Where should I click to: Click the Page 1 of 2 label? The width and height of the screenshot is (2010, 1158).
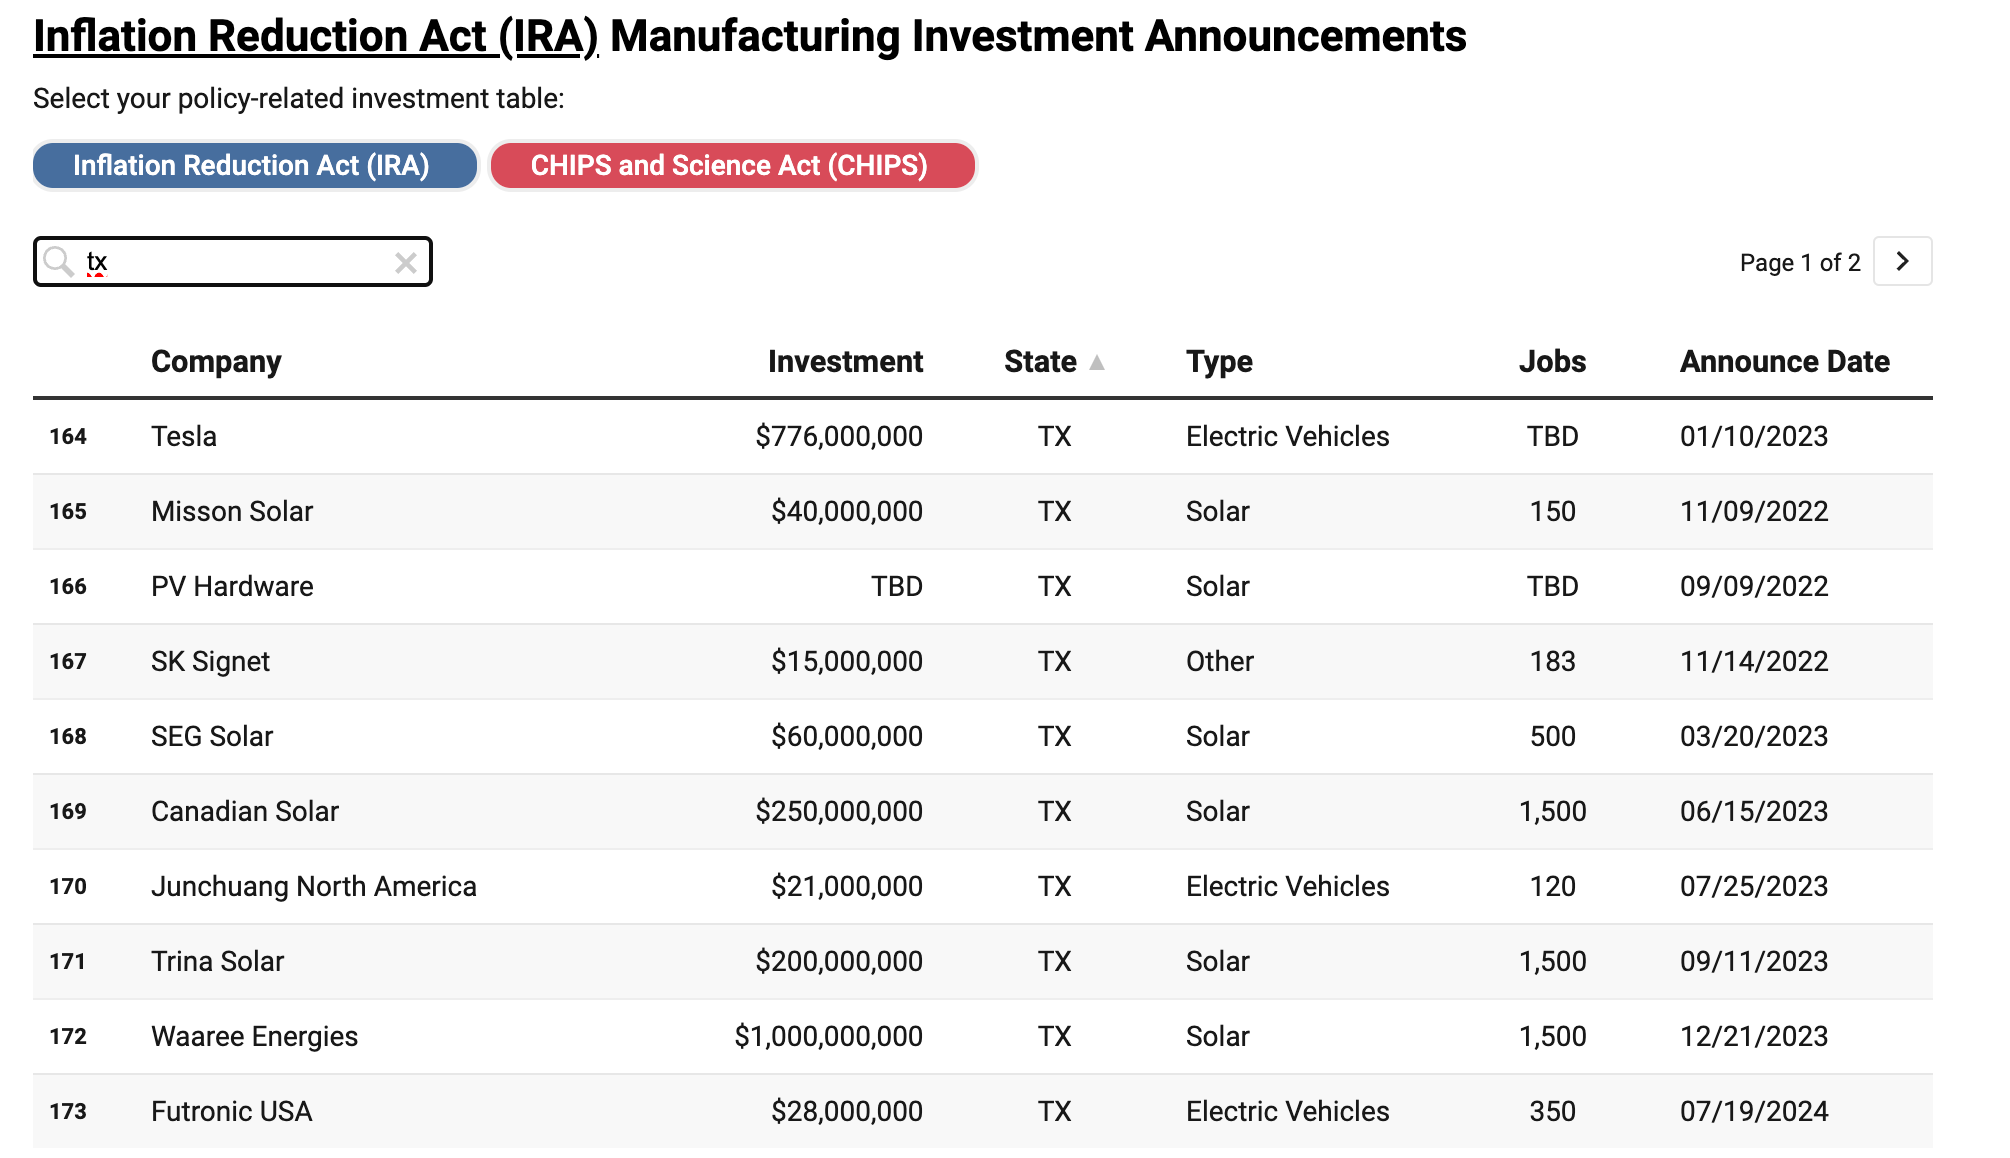1800,262
